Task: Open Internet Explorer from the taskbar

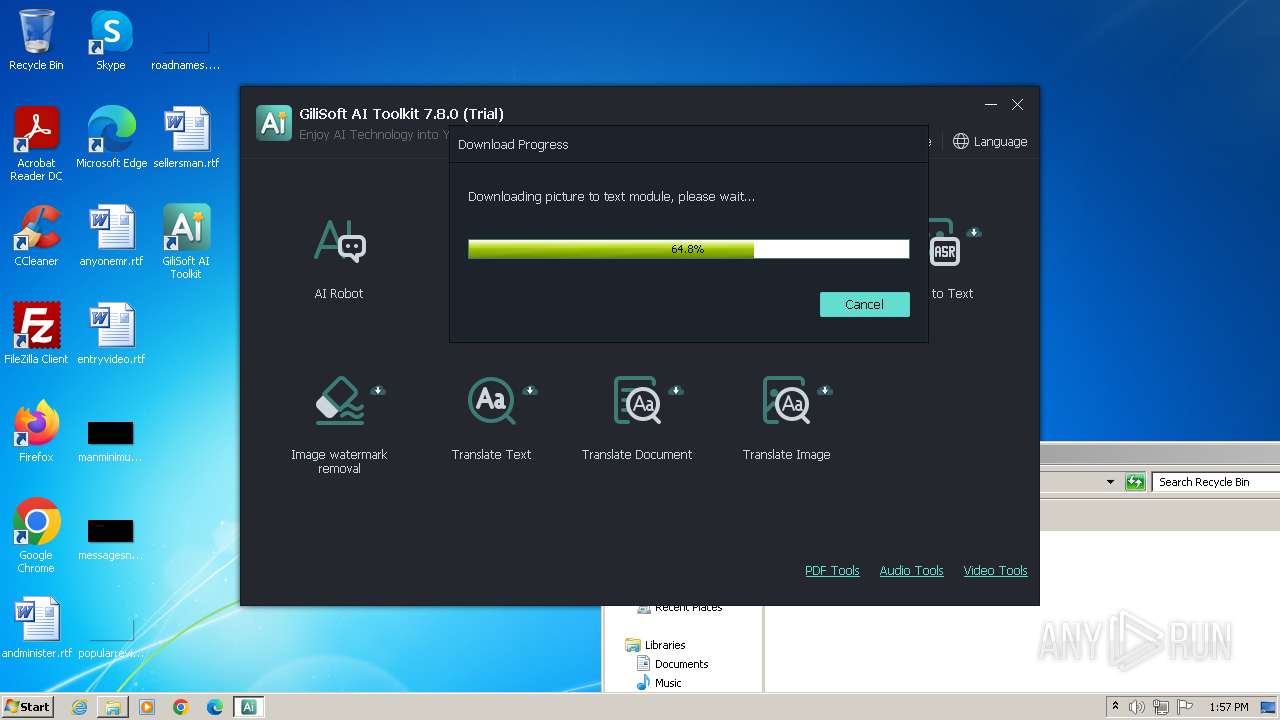Action: 79,707
